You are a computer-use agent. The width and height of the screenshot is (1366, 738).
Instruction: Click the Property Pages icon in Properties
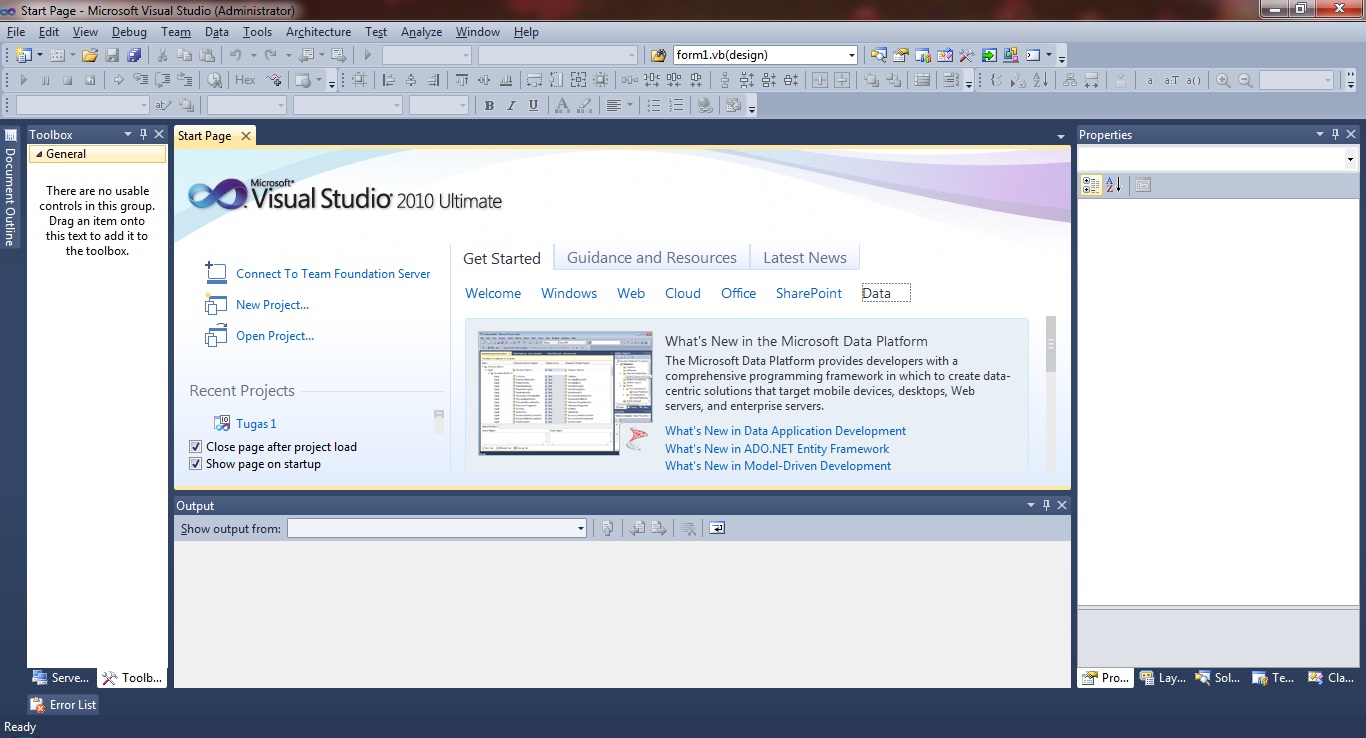[1144, 185]
